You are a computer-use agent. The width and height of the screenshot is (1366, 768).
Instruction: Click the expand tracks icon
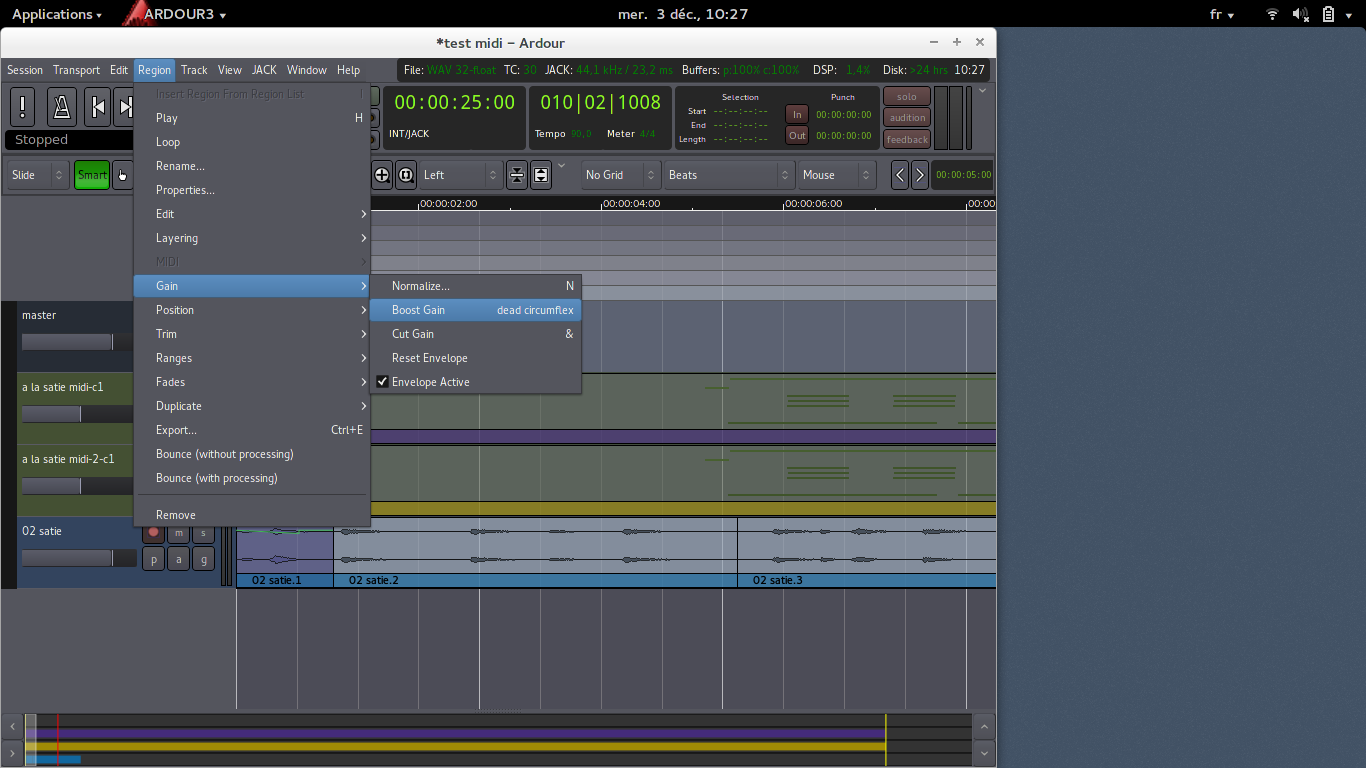[x=541, y=175]
